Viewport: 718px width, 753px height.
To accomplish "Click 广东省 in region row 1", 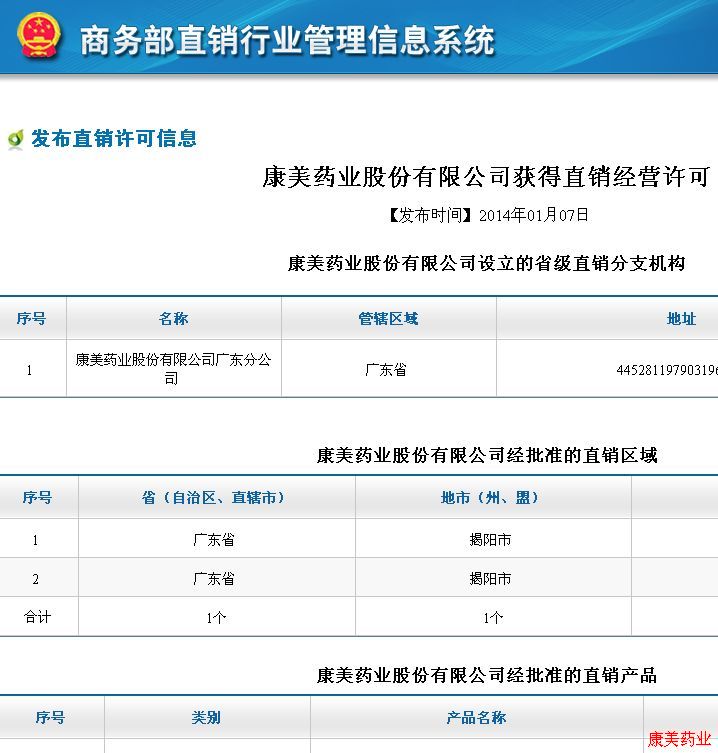I will click(214, 540).
